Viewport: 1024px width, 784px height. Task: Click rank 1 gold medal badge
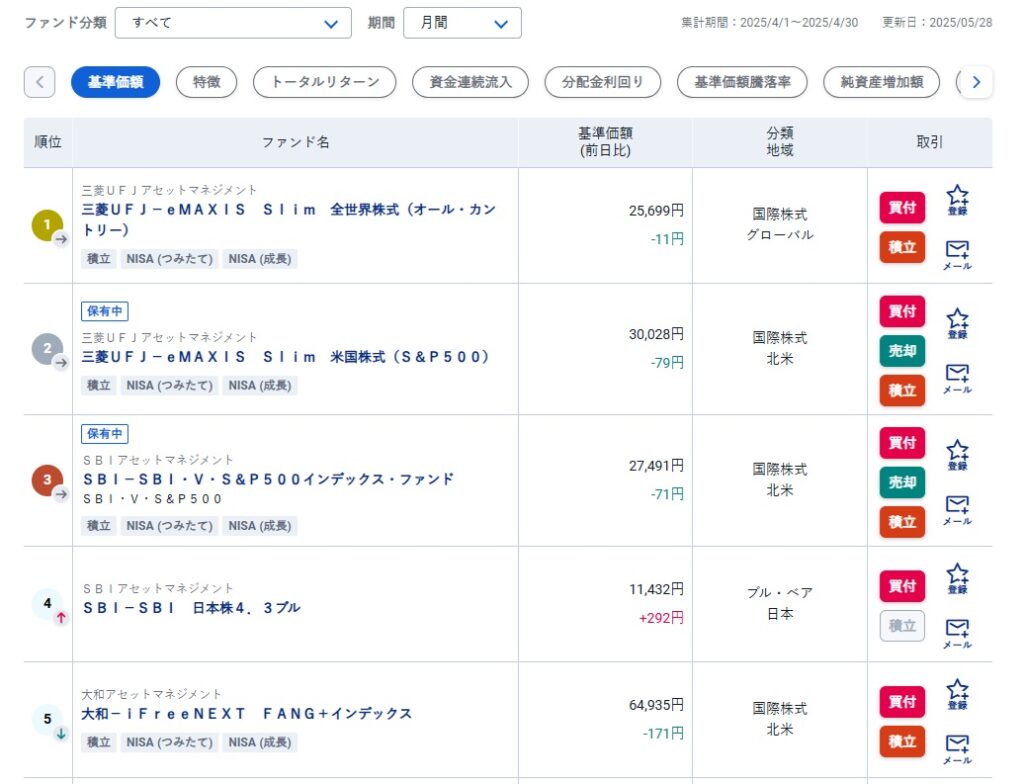click(x=48, y=225)
